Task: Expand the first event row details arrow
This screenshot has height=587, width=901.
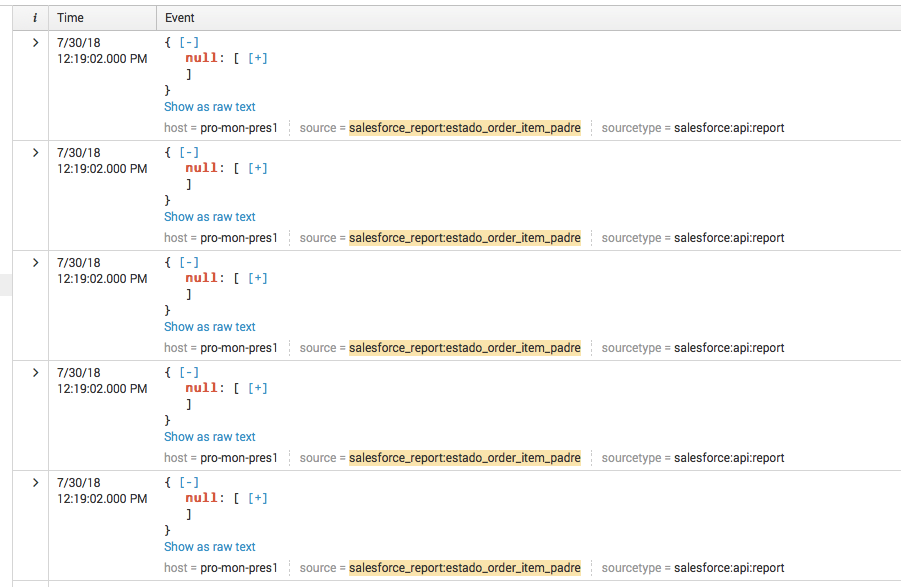Action: pyautogui.click(x=36, y=43)
